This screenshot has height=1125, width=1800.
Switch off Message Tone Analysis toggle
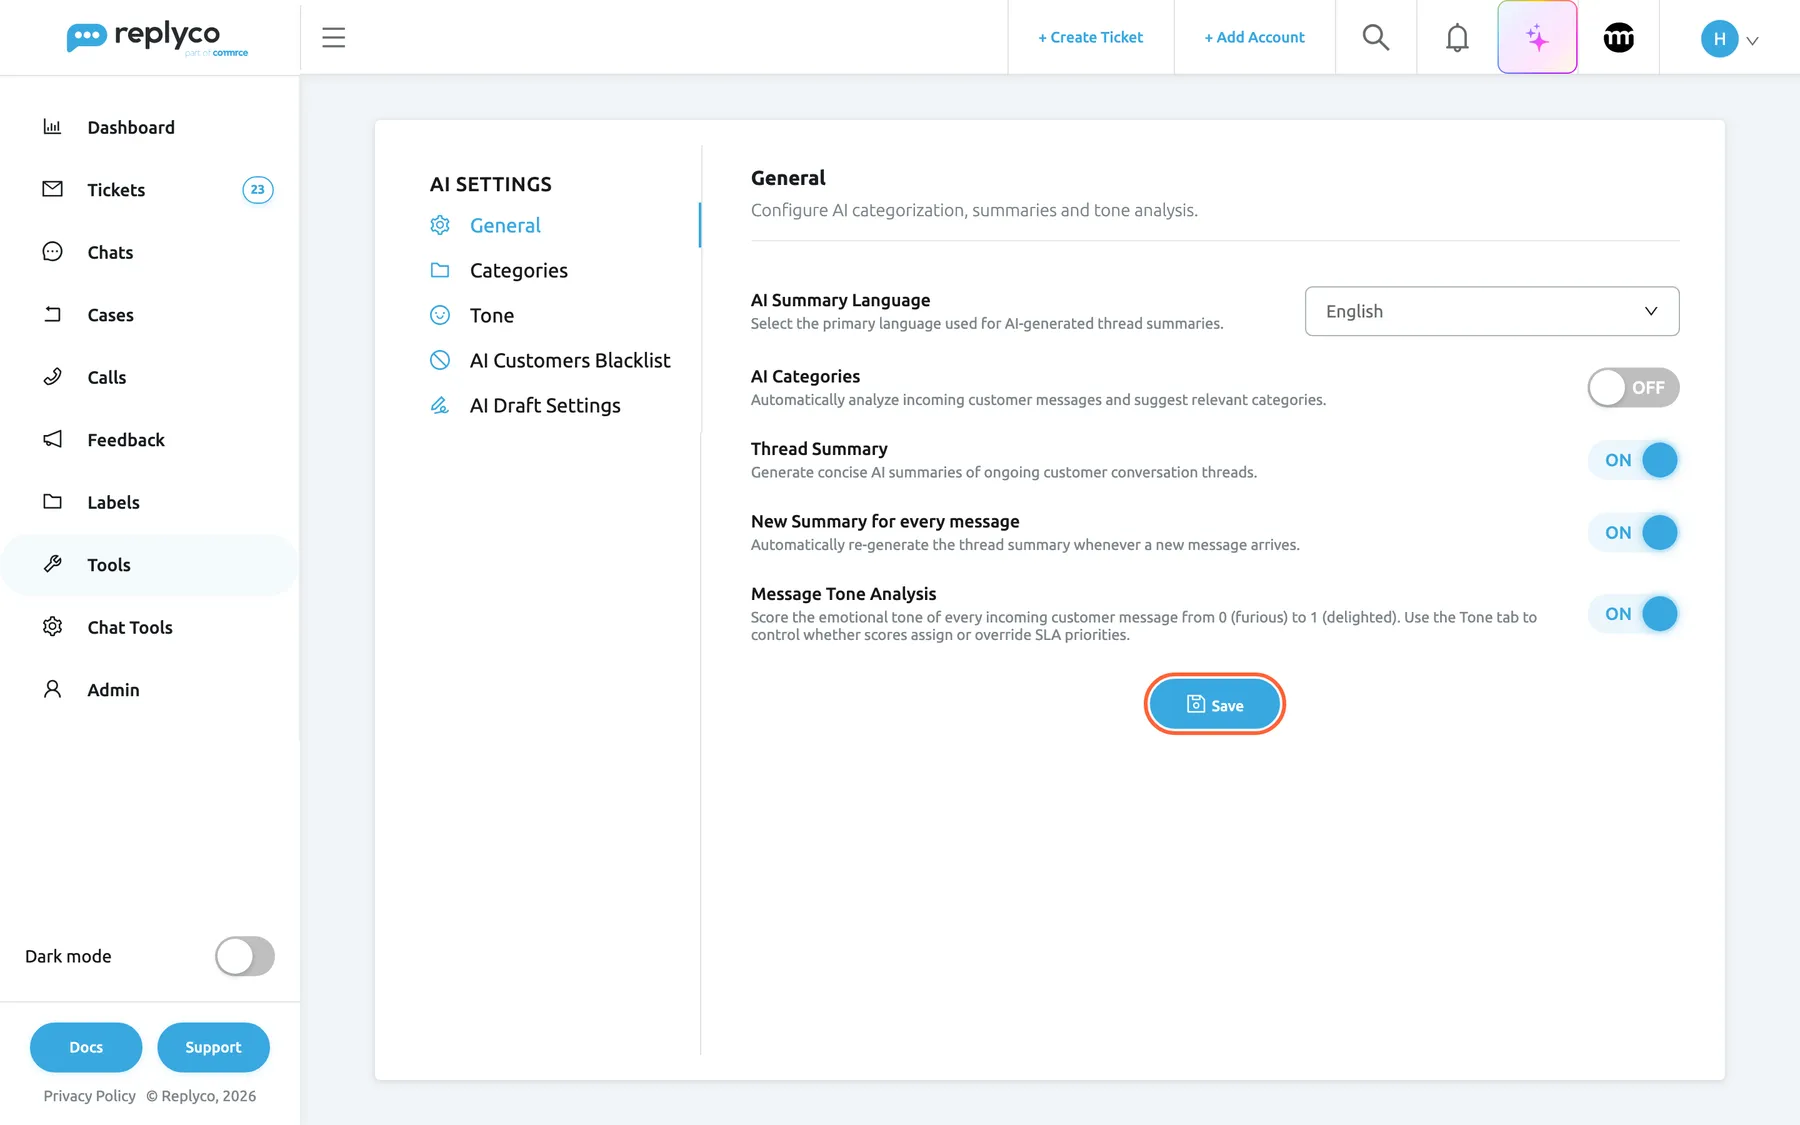pyautogui.click(x=1633, y=614)
